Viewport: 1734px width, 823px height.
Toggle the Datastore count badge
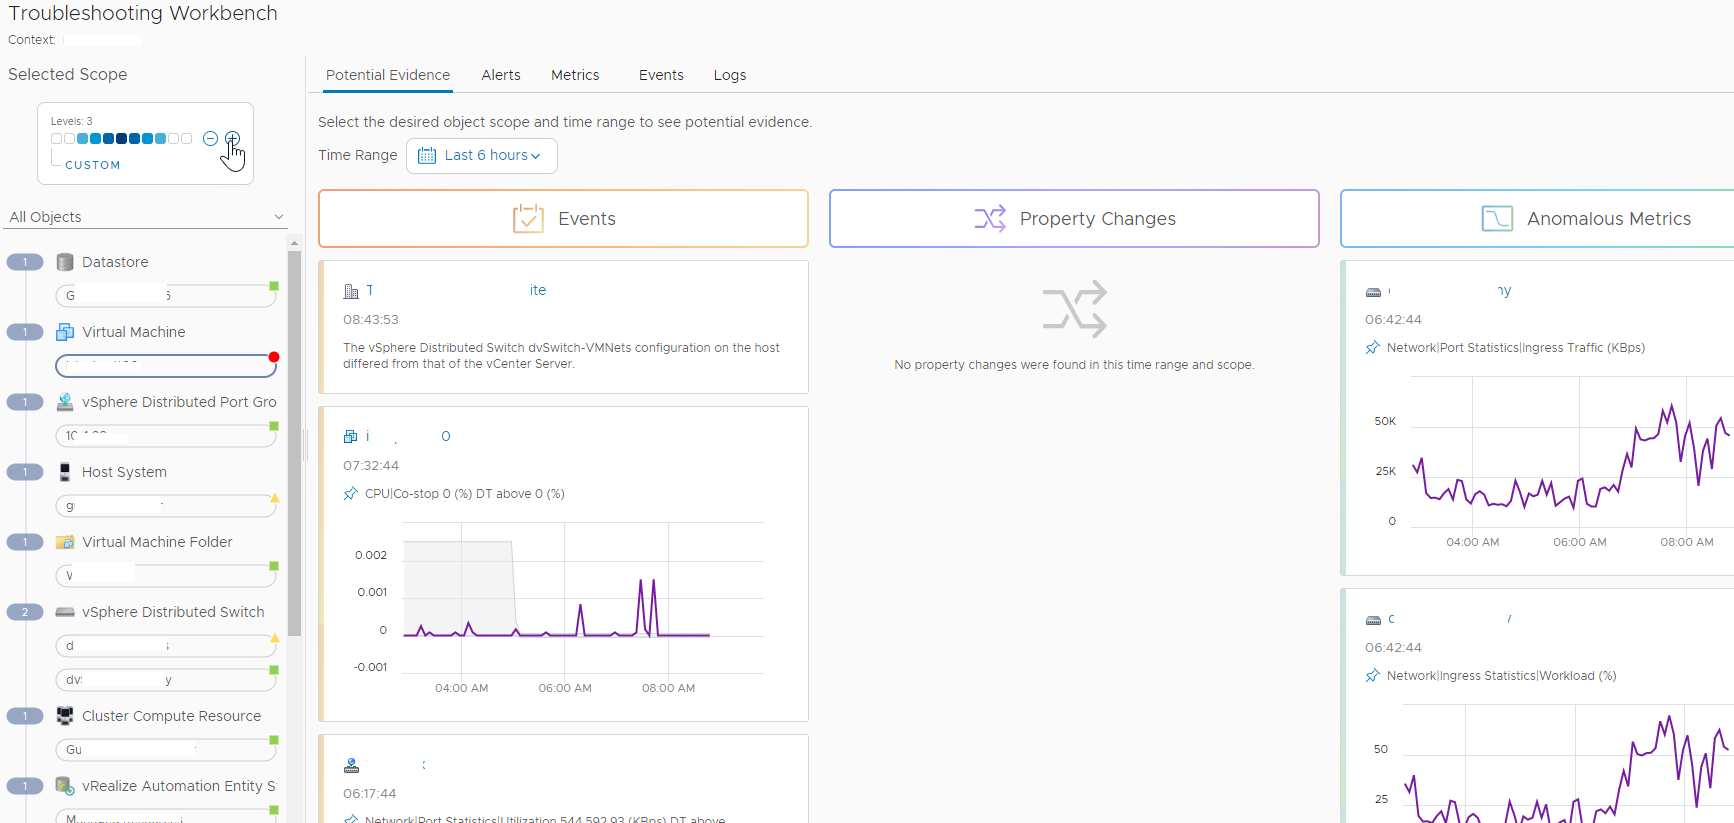tap(25, 262)
